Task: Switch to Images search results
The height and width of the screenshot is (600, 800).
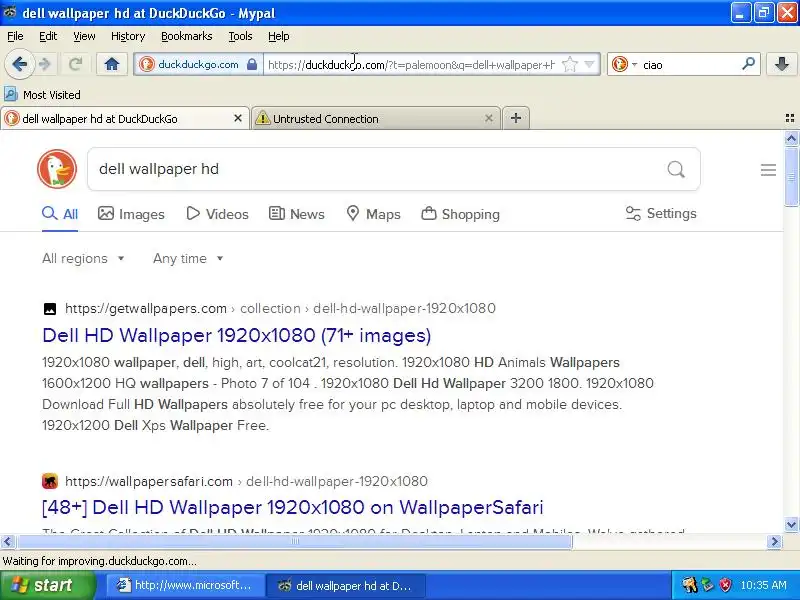Action: click(x=131, y=214)
